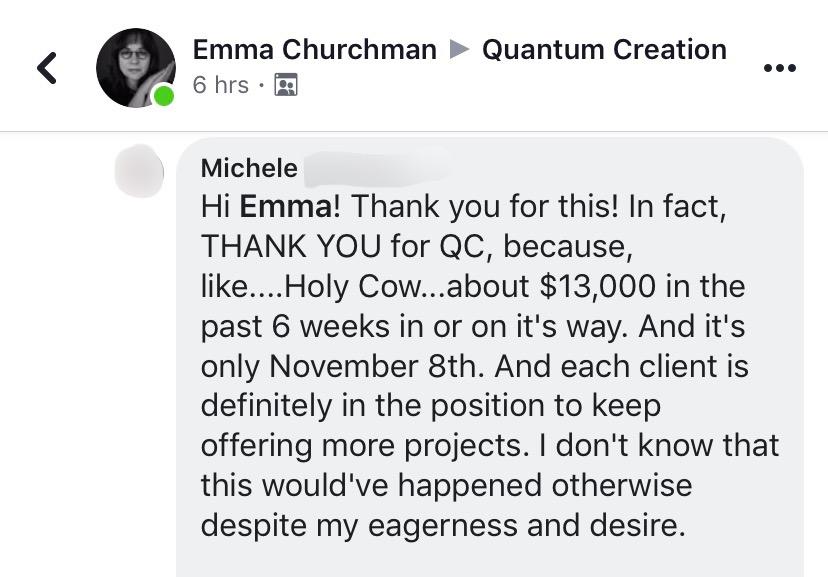This screenshot has width=828, height=577.
Task: Click the triangle arrow before Quantum Creation
Action: (x=459, y=50)
